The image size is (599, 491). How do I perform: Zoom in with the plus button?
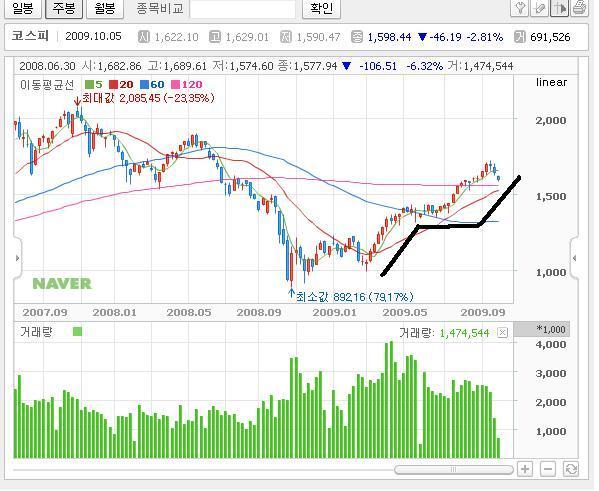click(x=525, y=469)
